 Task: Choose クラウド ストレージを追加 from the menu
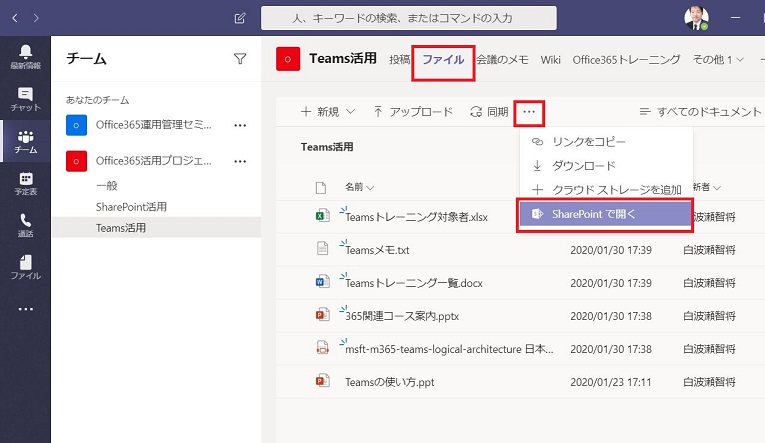click(x=606, y=190)
